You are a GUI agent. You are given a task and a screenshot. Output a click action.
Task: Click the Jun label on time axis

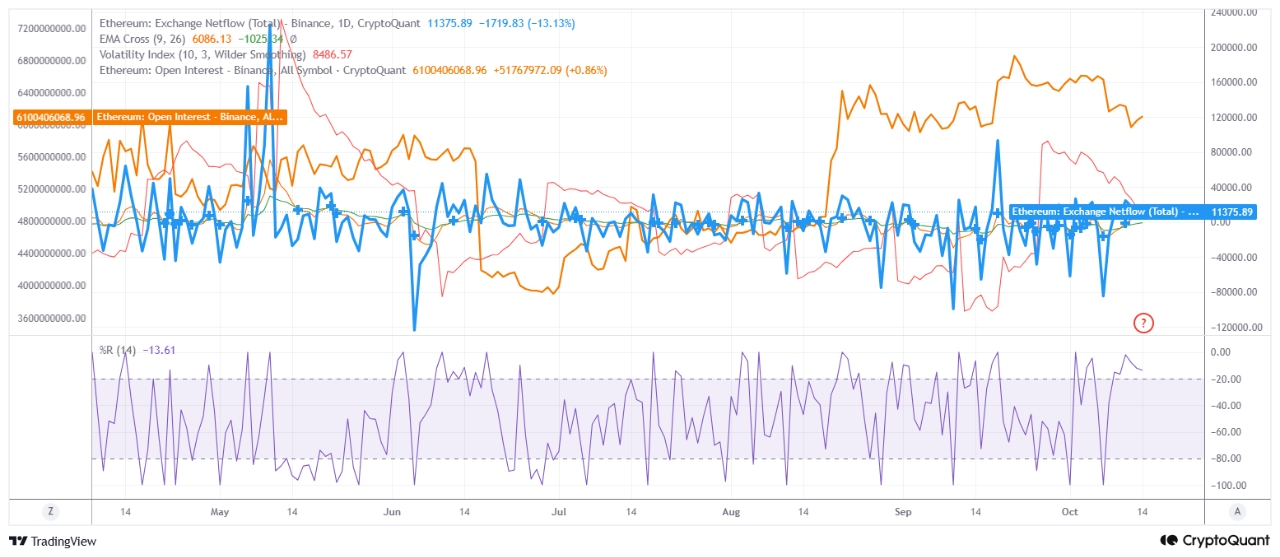click(x=392, y=512)
